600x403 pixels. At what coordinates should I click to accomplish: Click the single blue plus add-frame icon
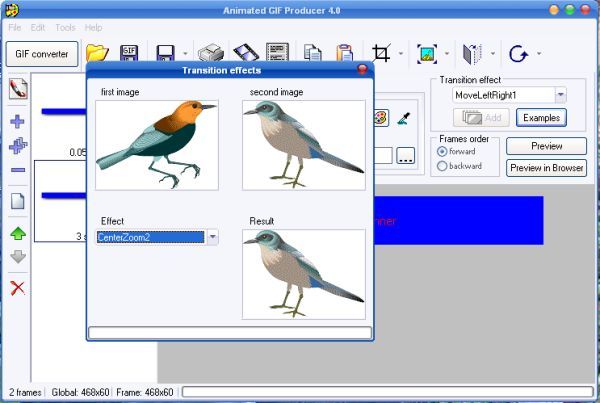pyautogui.click(x=18, y=122)
